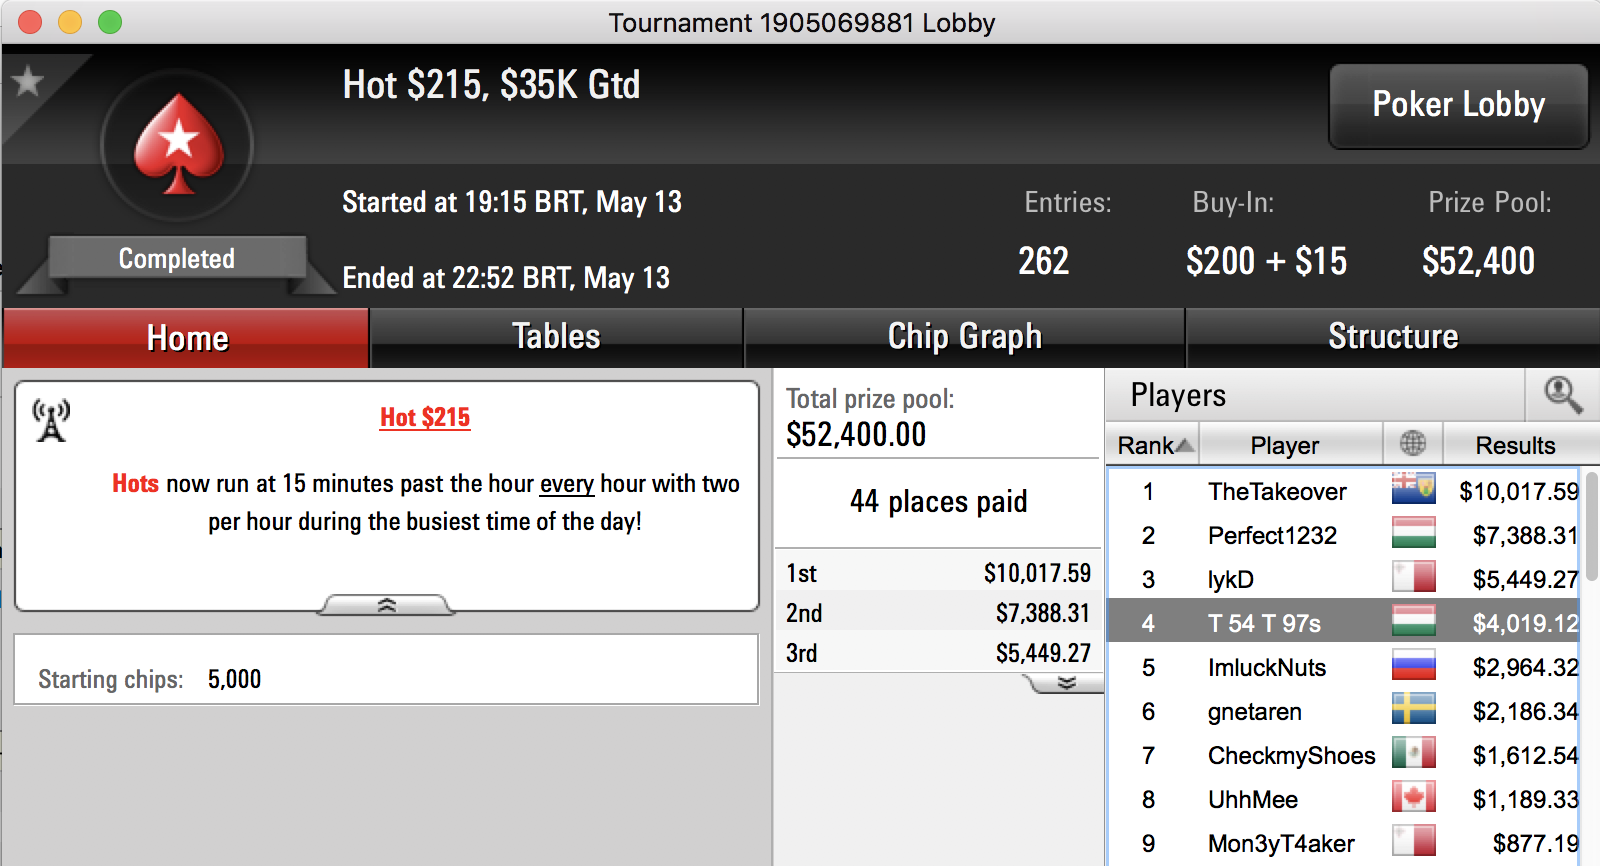Viewport: 1600px width, 866px height.
Task: Select player Perfect1232 row
Action: [1343, 535]
